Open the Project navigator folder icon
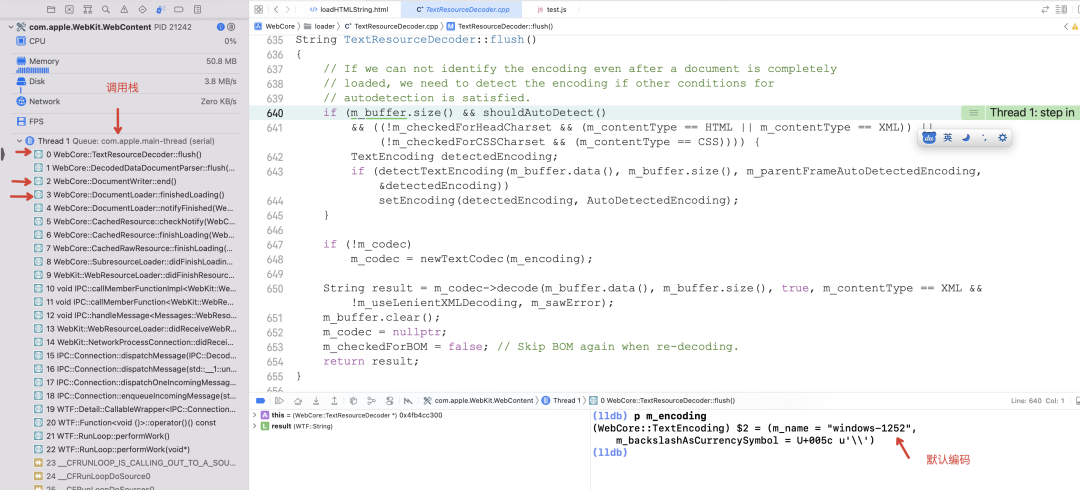 (x=51, y=10)
